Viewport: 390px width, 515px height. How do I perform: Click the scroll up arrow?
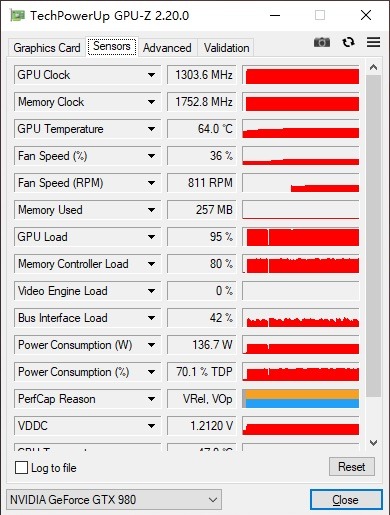point(373,67)
